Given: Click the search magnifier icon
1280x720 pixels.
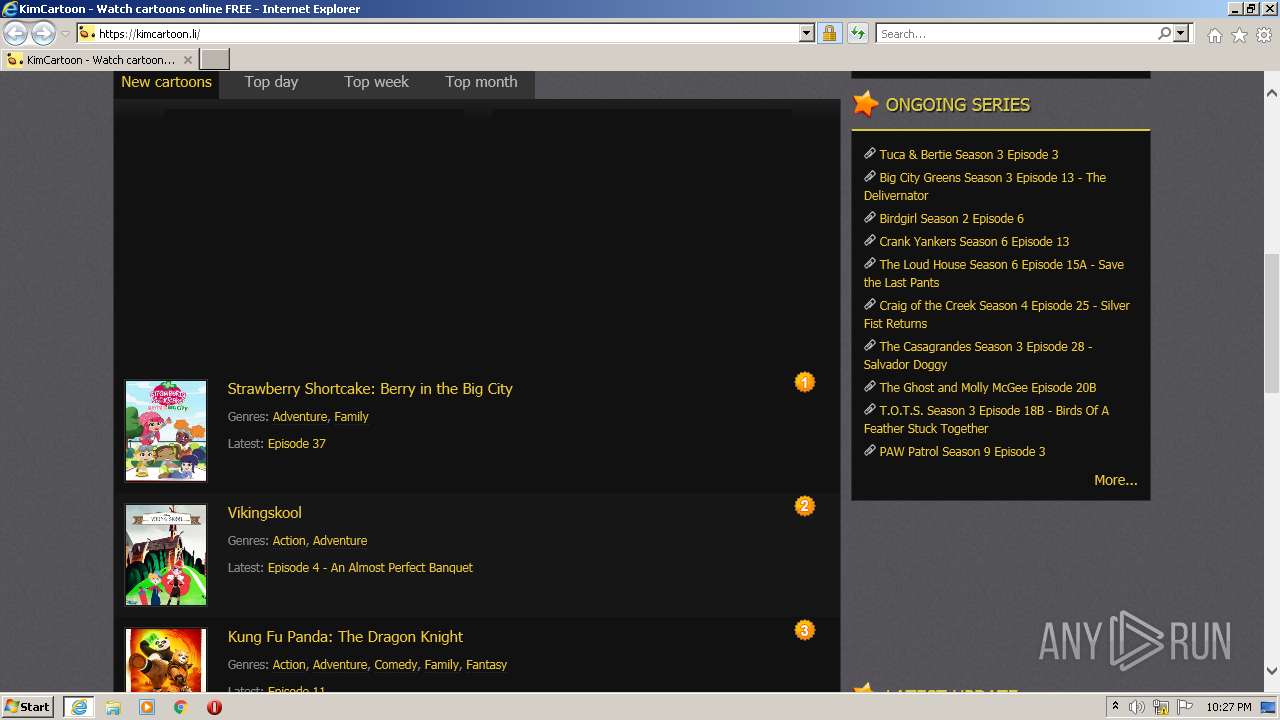Looking at the screenshot, I should (x=1164, y=33).
